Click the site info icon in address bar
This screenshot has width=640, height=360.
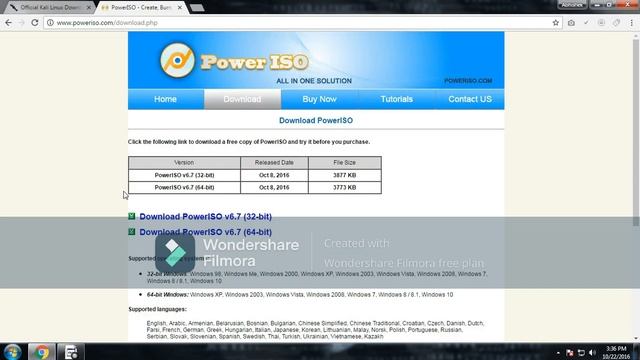point(50,23)
